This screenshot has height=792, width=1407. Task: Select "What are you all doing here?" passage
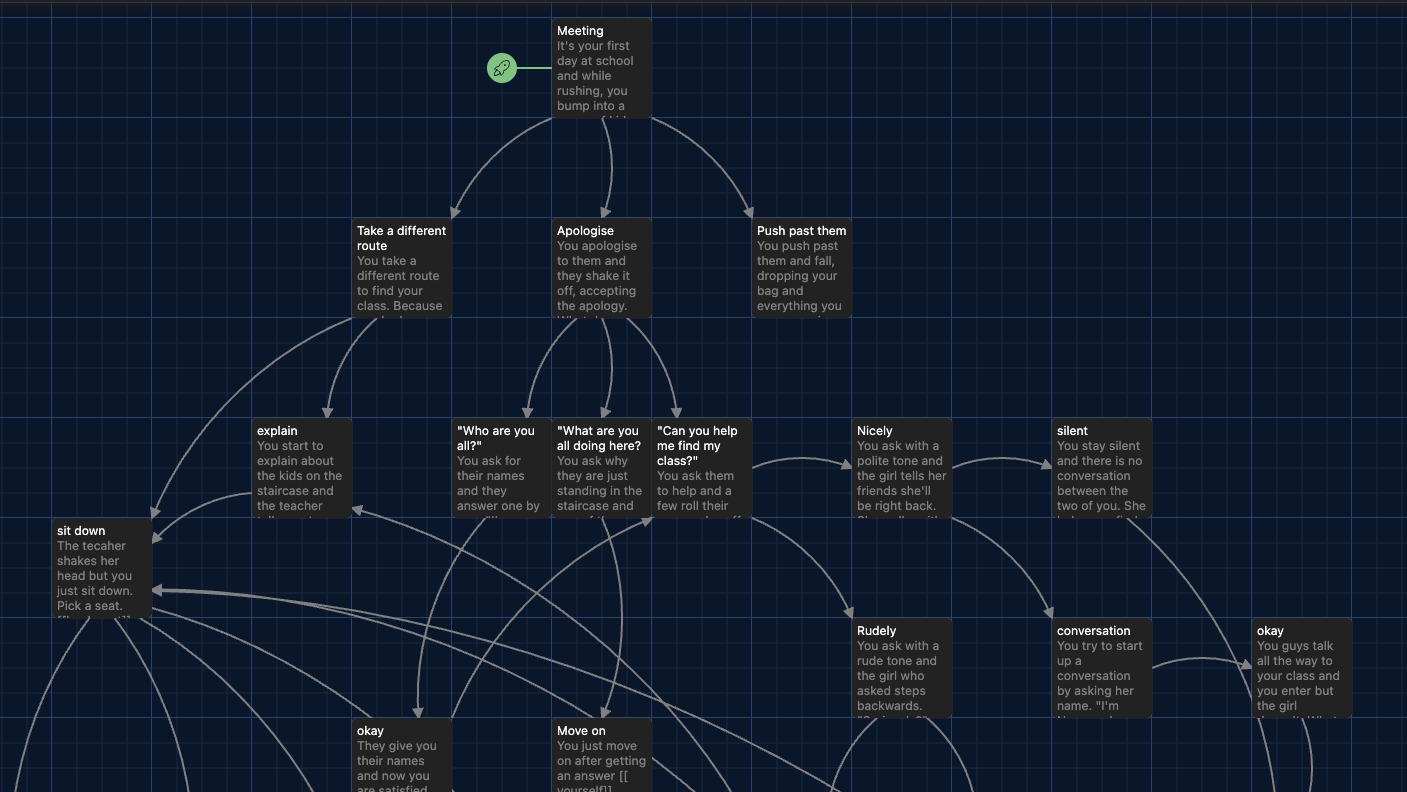click(602, 468)
